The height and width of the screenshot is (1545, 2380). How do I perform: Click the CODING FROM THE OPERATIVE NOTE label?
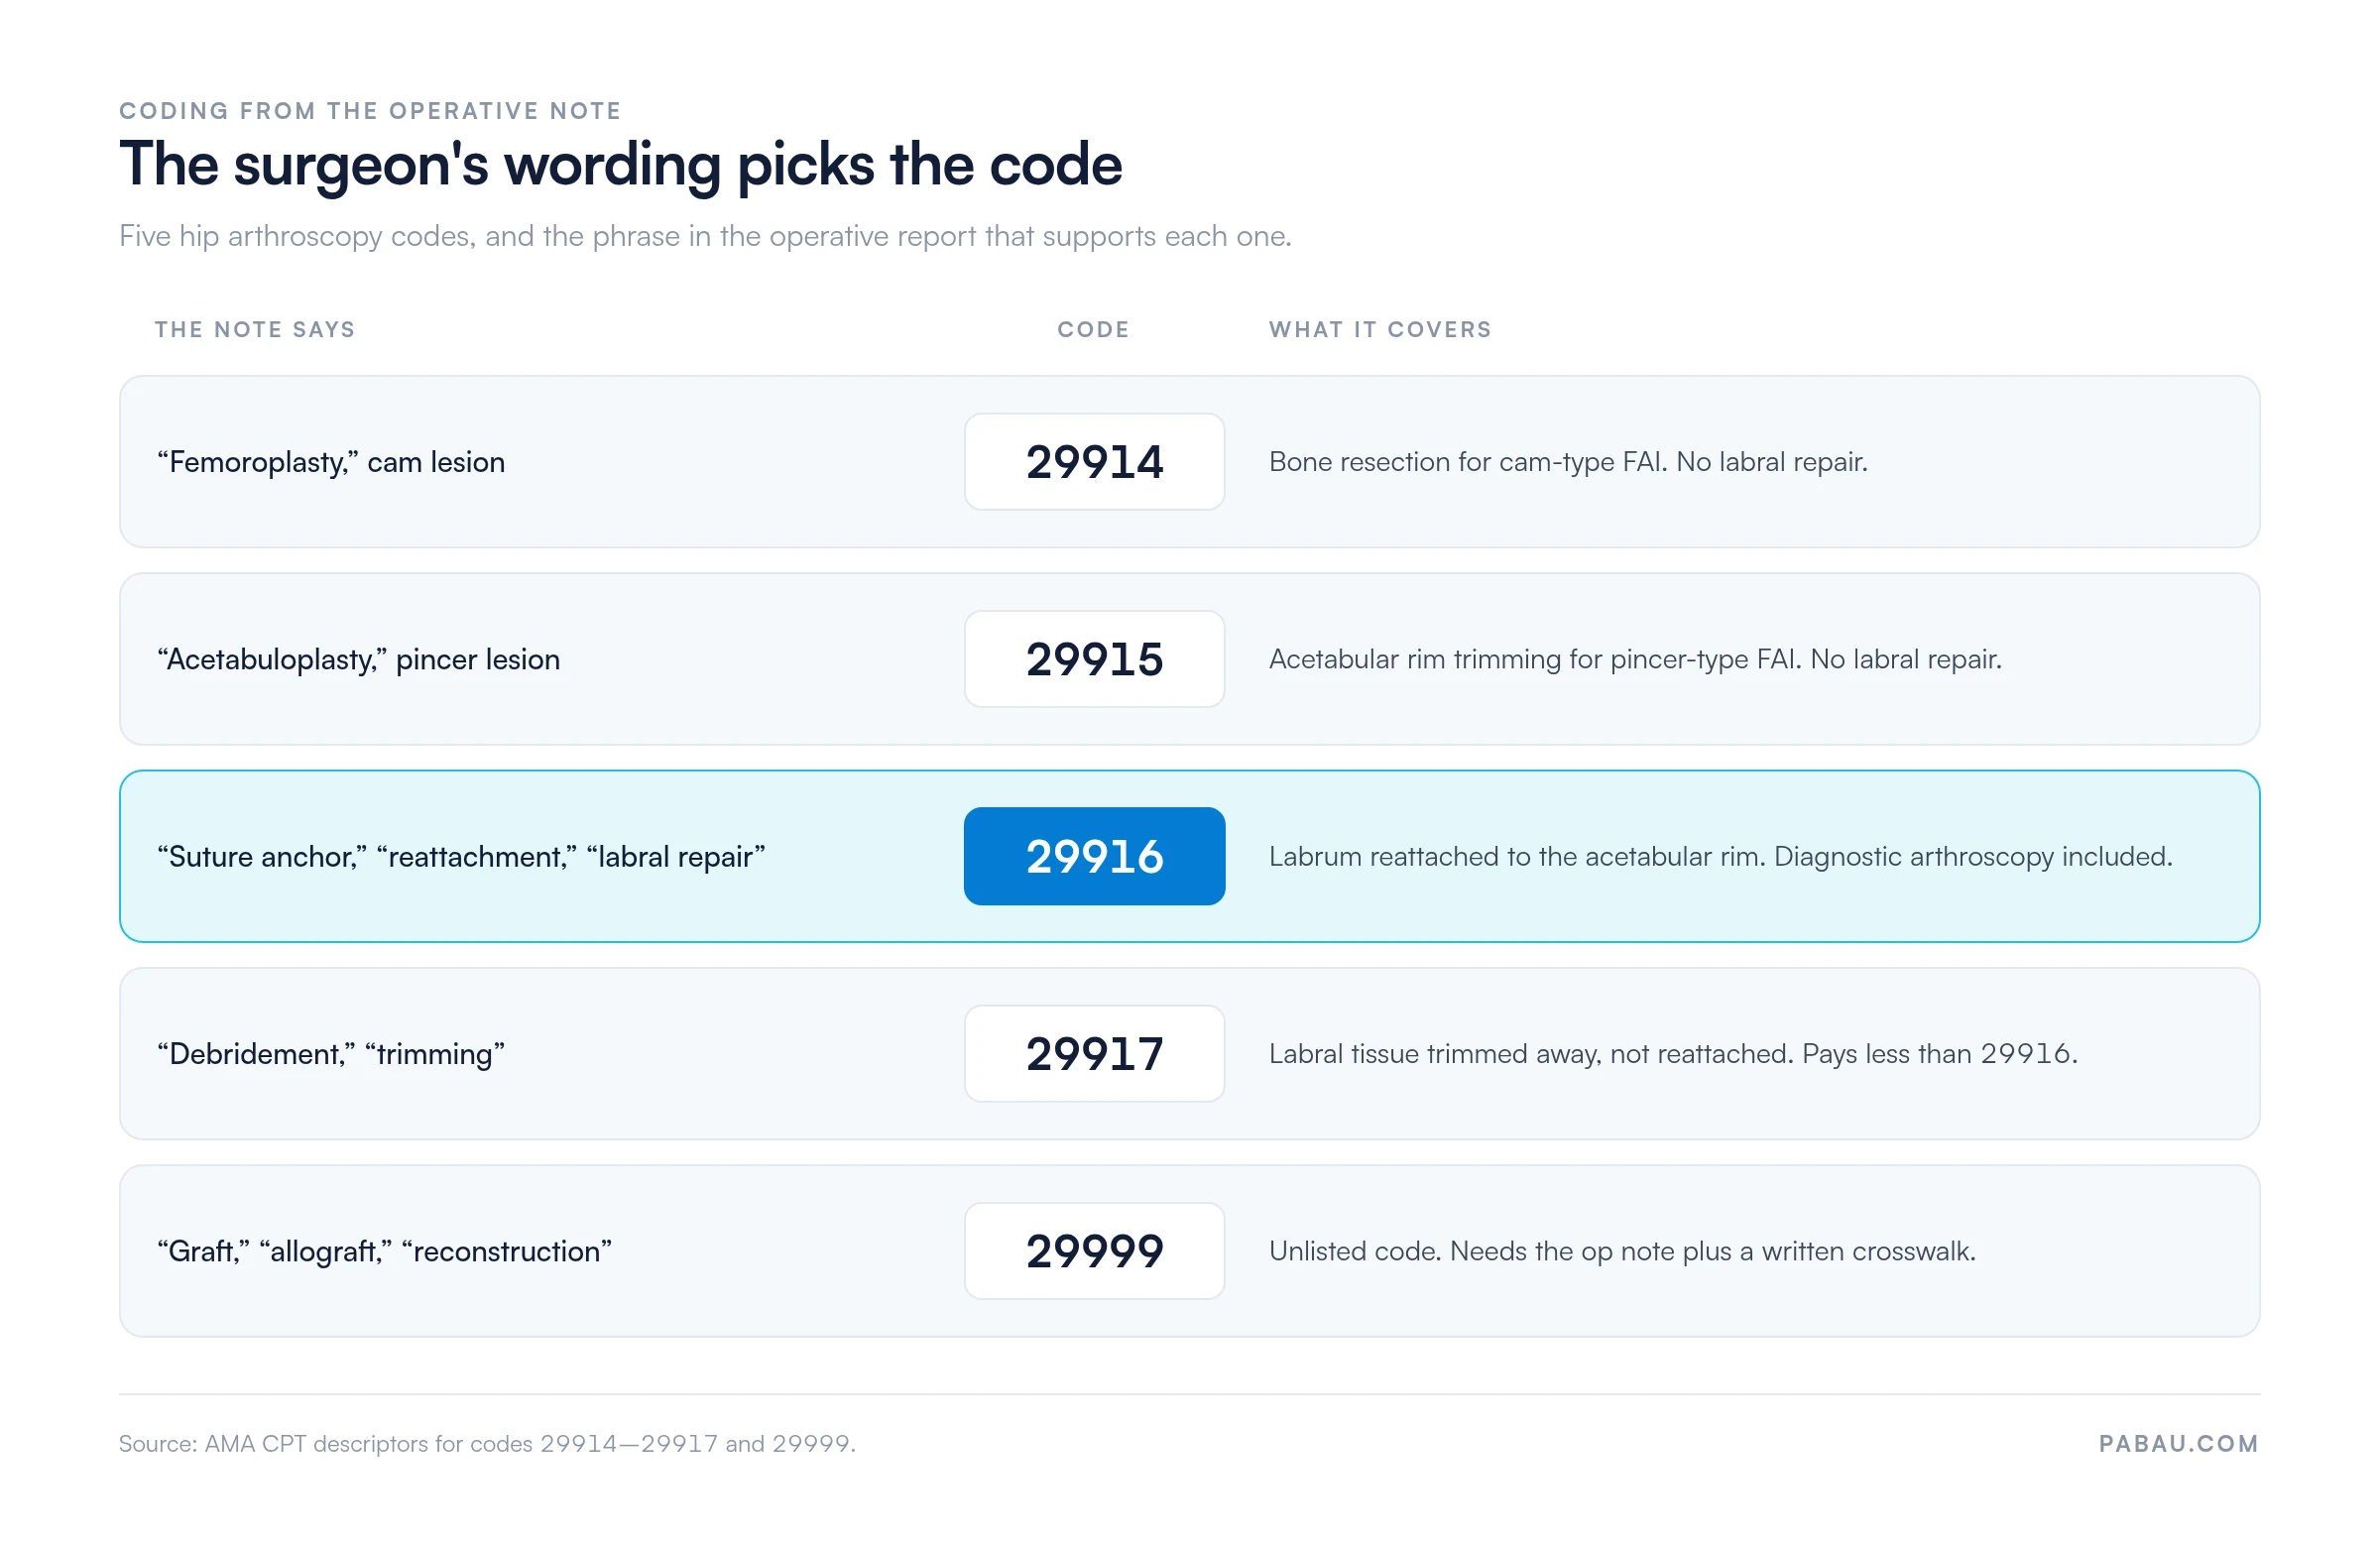pos(370,111)
